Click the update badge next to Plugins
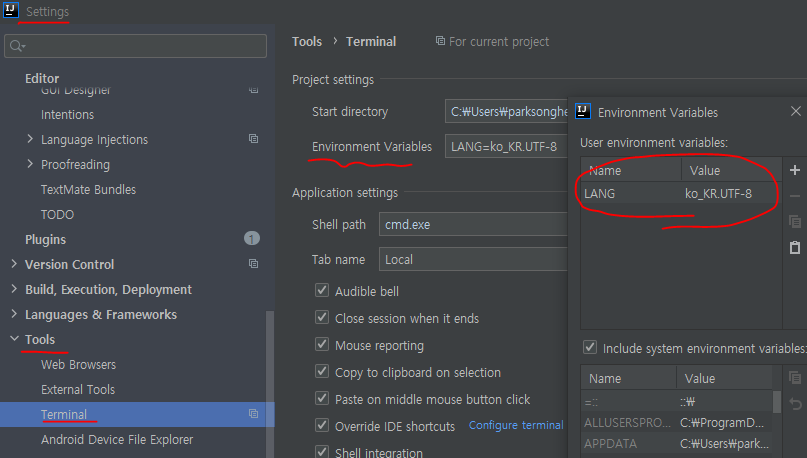The height and width of the screenshot is (458, 807). [252, 238]
